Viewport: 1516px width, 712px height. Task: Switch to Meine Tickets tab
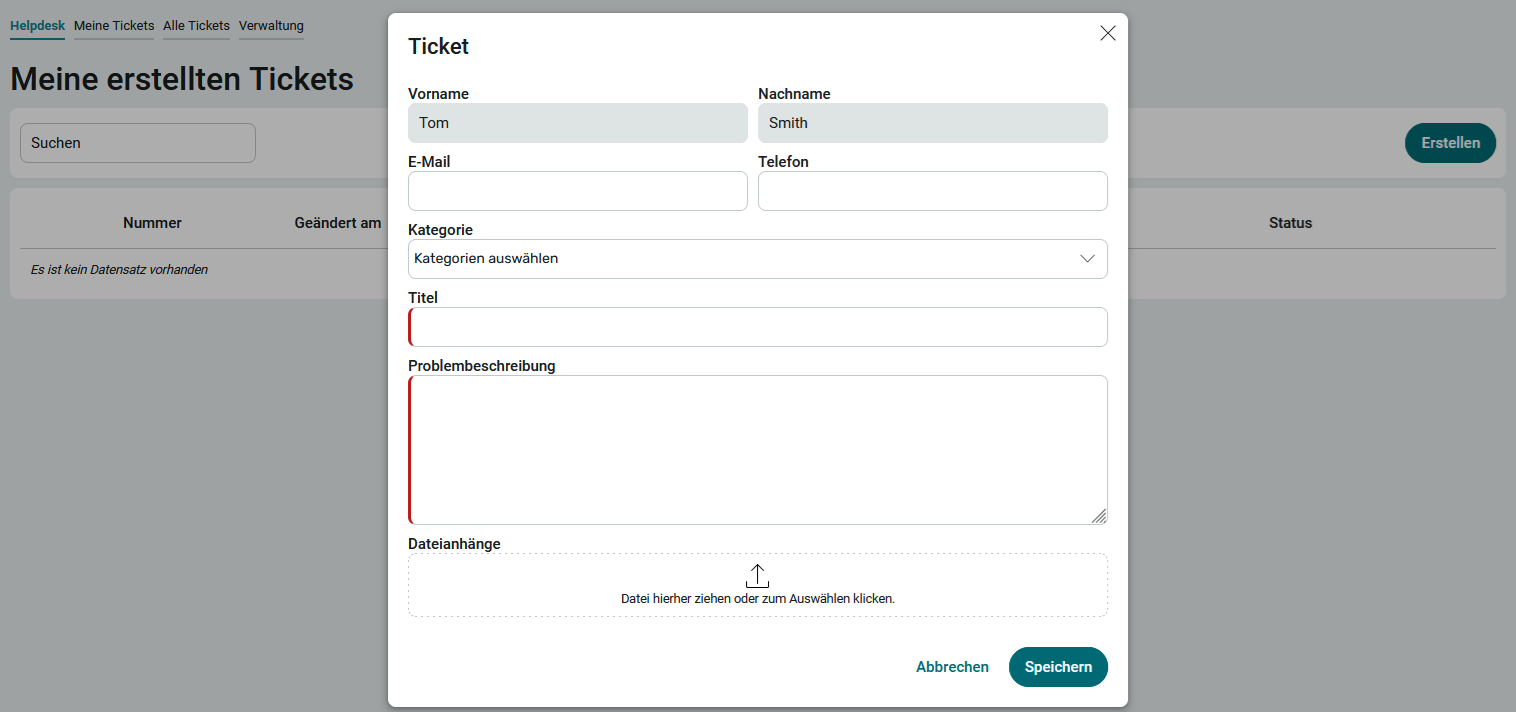tap(114, 26)
